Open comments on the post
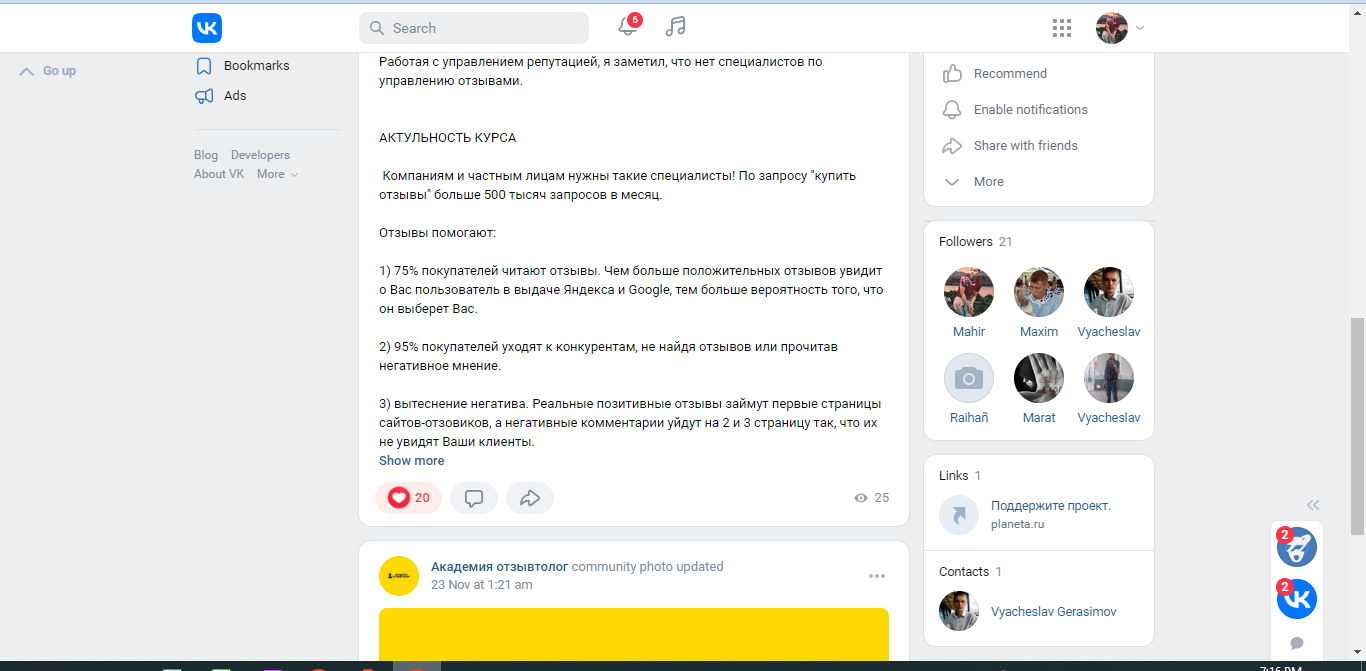Screen dimensions: 1366x671 click(474, 498)
